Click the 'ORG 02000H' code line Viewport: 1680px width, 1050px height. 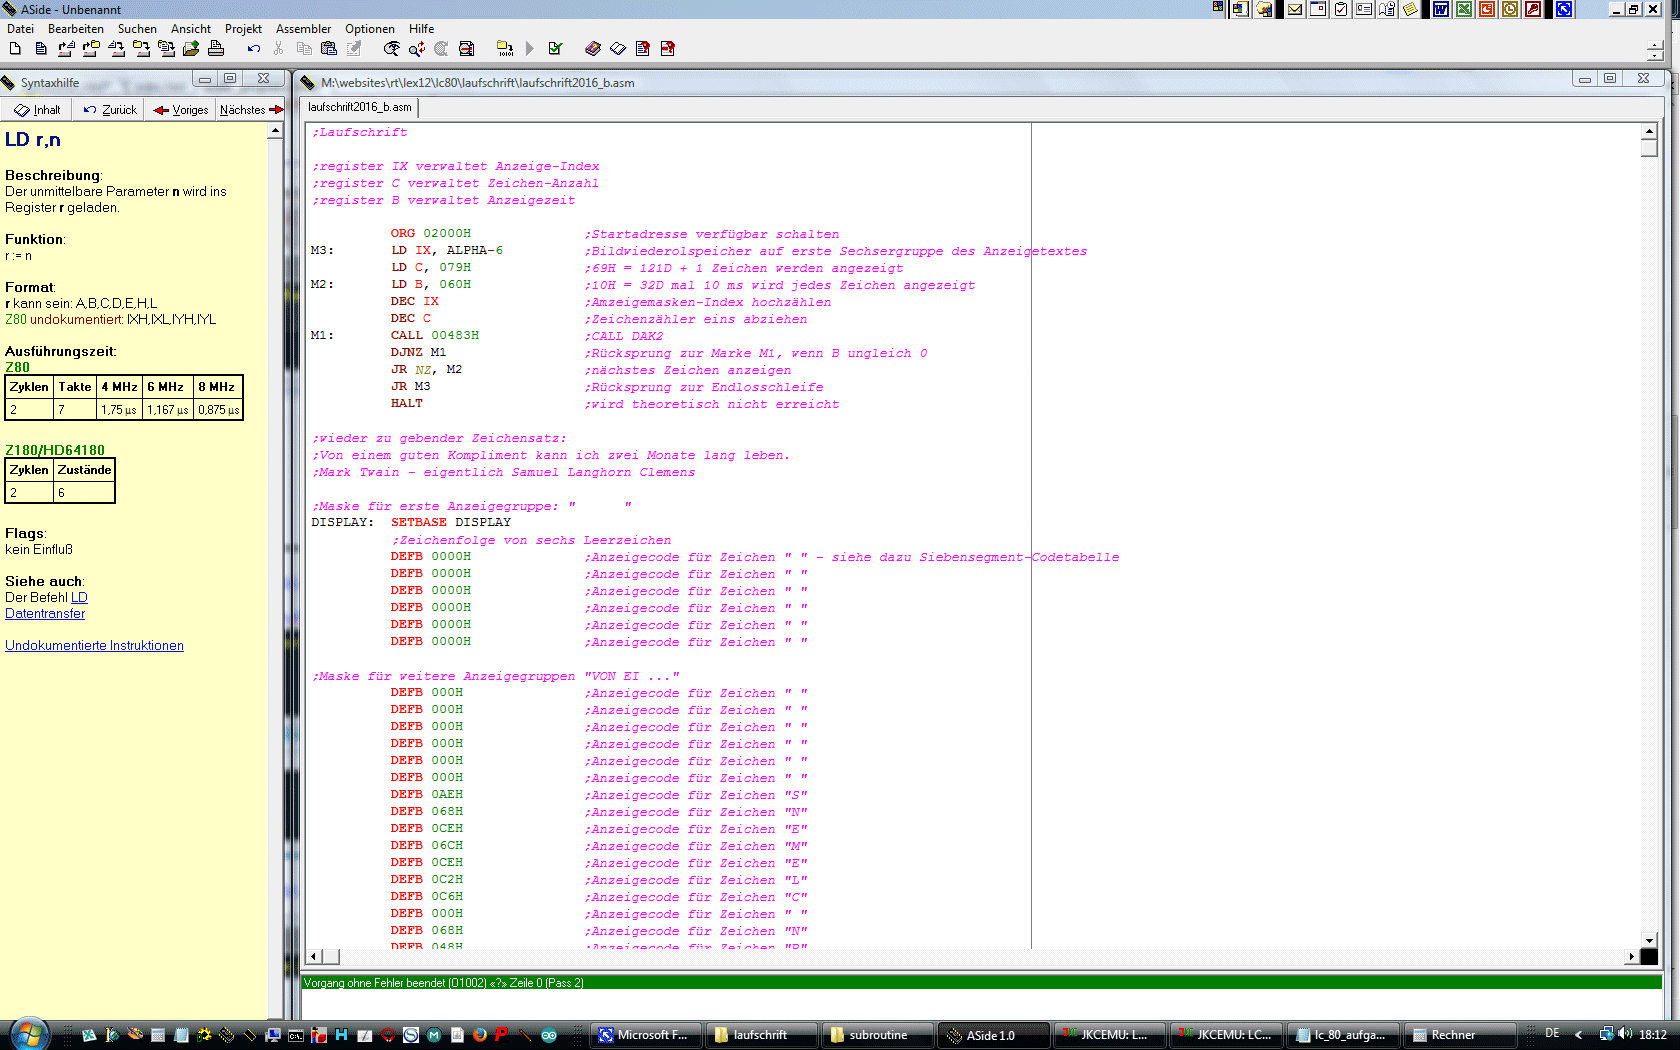430,234
